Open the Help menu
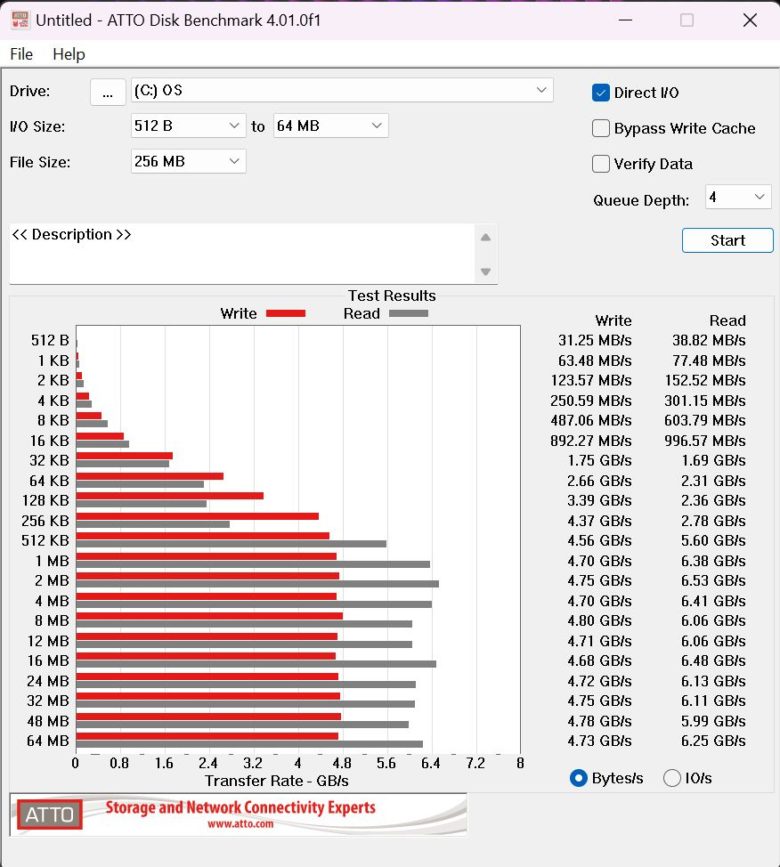The image size is (780, 867). click(69, 54)
